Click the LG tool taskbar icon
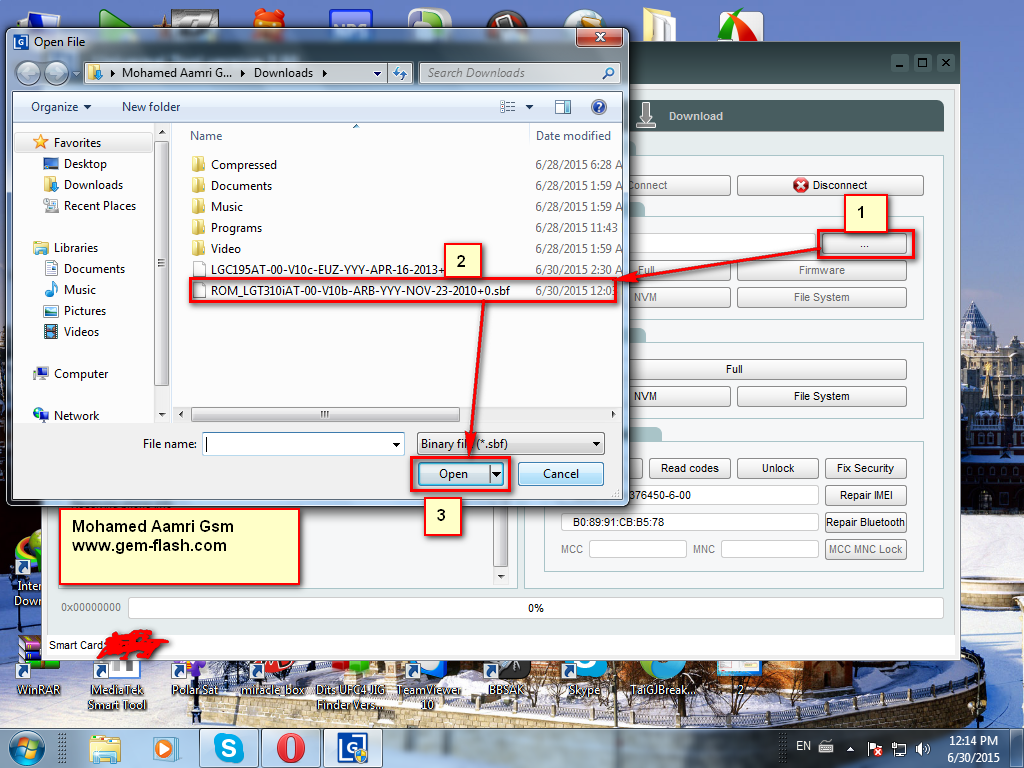The height and width of the screenshot is (768, 1024). point(353,748)
